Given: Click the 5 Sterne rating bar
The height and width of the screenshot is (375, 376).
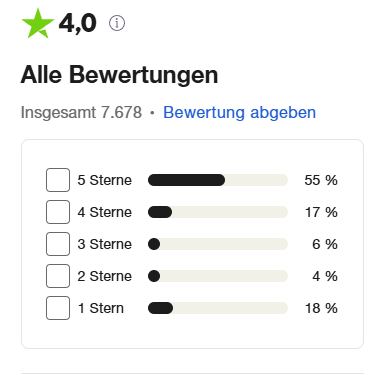Looking at the screenshot, I should pyautogui.click(x=218, y=180).
